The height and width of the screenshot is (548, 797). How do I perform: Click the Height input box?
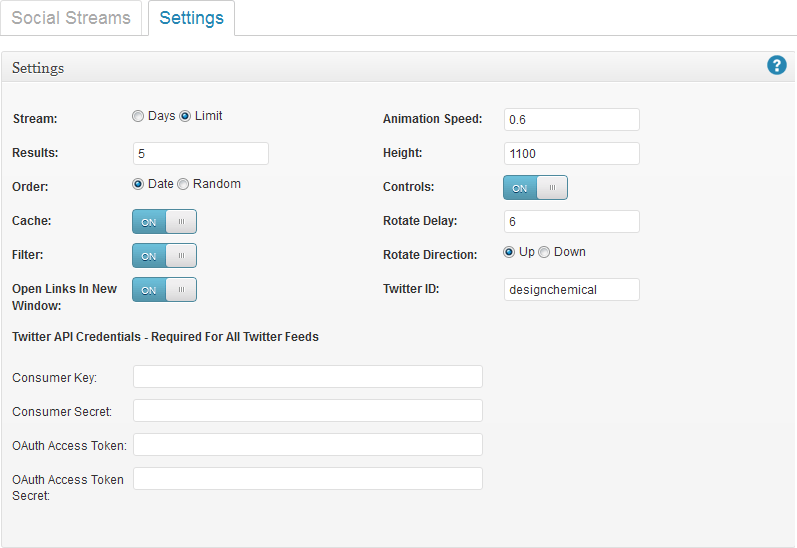(572, 154)
